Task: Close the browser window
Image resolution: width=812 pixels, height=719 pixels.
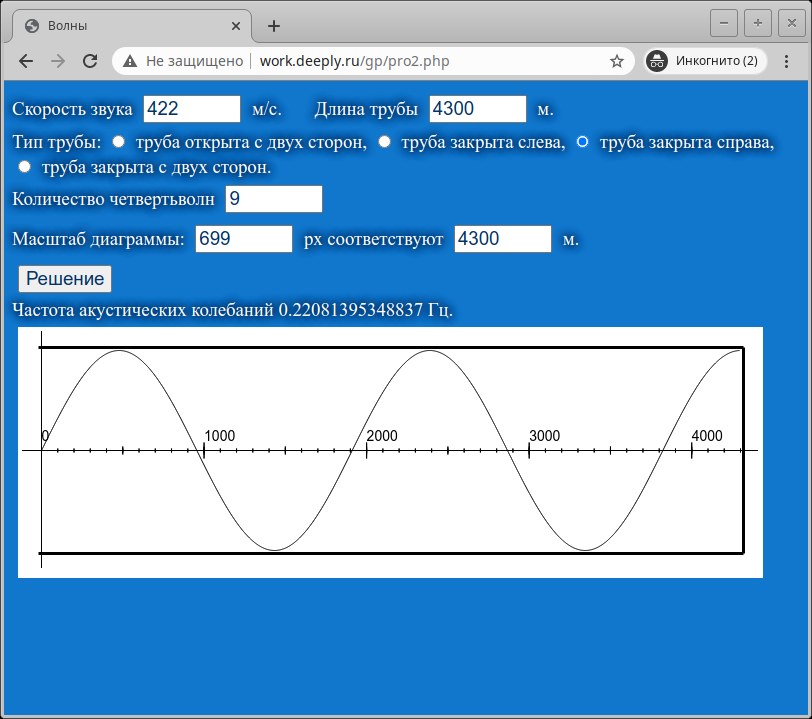Action: point(792,23)
